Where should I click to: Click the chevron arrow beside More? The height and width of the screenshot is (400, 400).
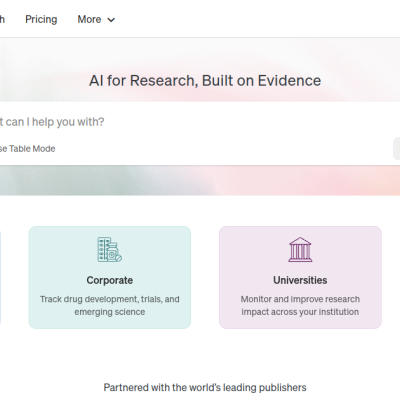pos(111,20)
